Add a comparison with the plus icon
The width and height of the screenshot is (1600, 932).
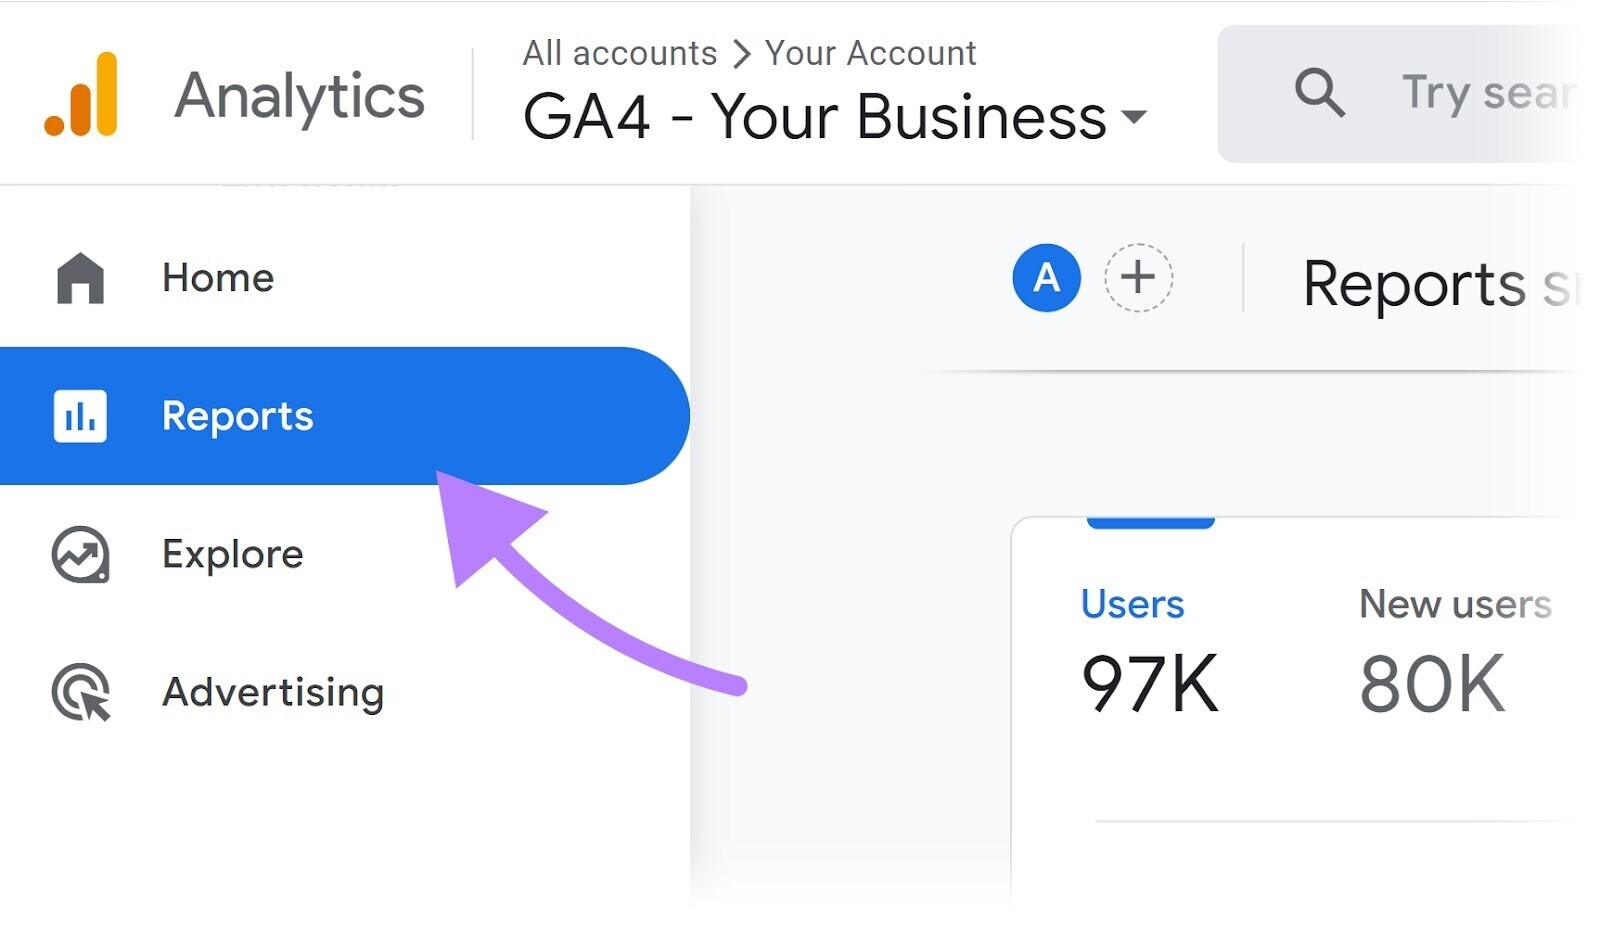click(x=1138, y=279)
